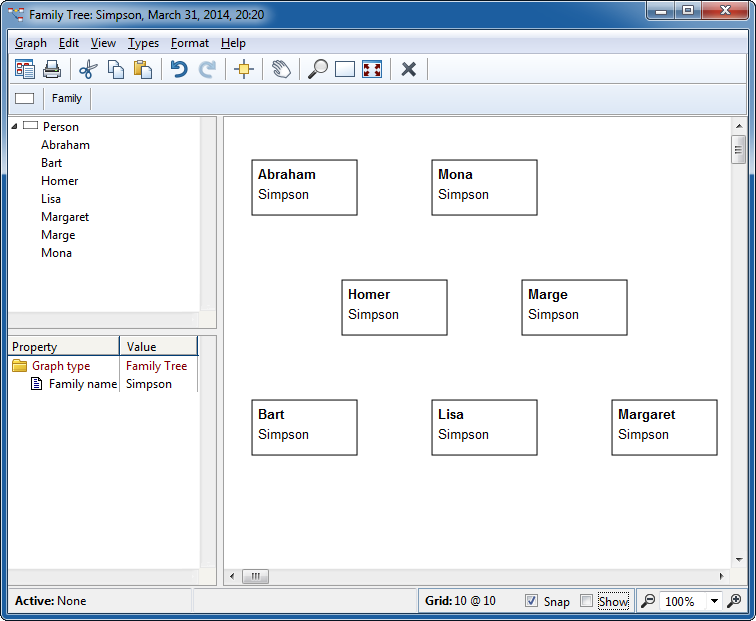Enable the Show grid checkbox

[587, 601]
